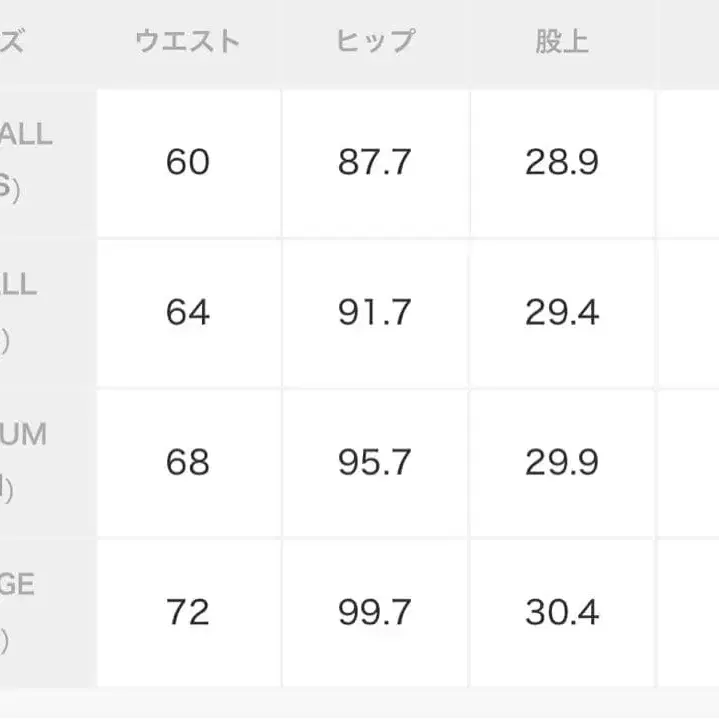This screenshot has height=719, width=719.
Task: Select the hip cell showing 95.7
Action: click(x=375, y=462)
